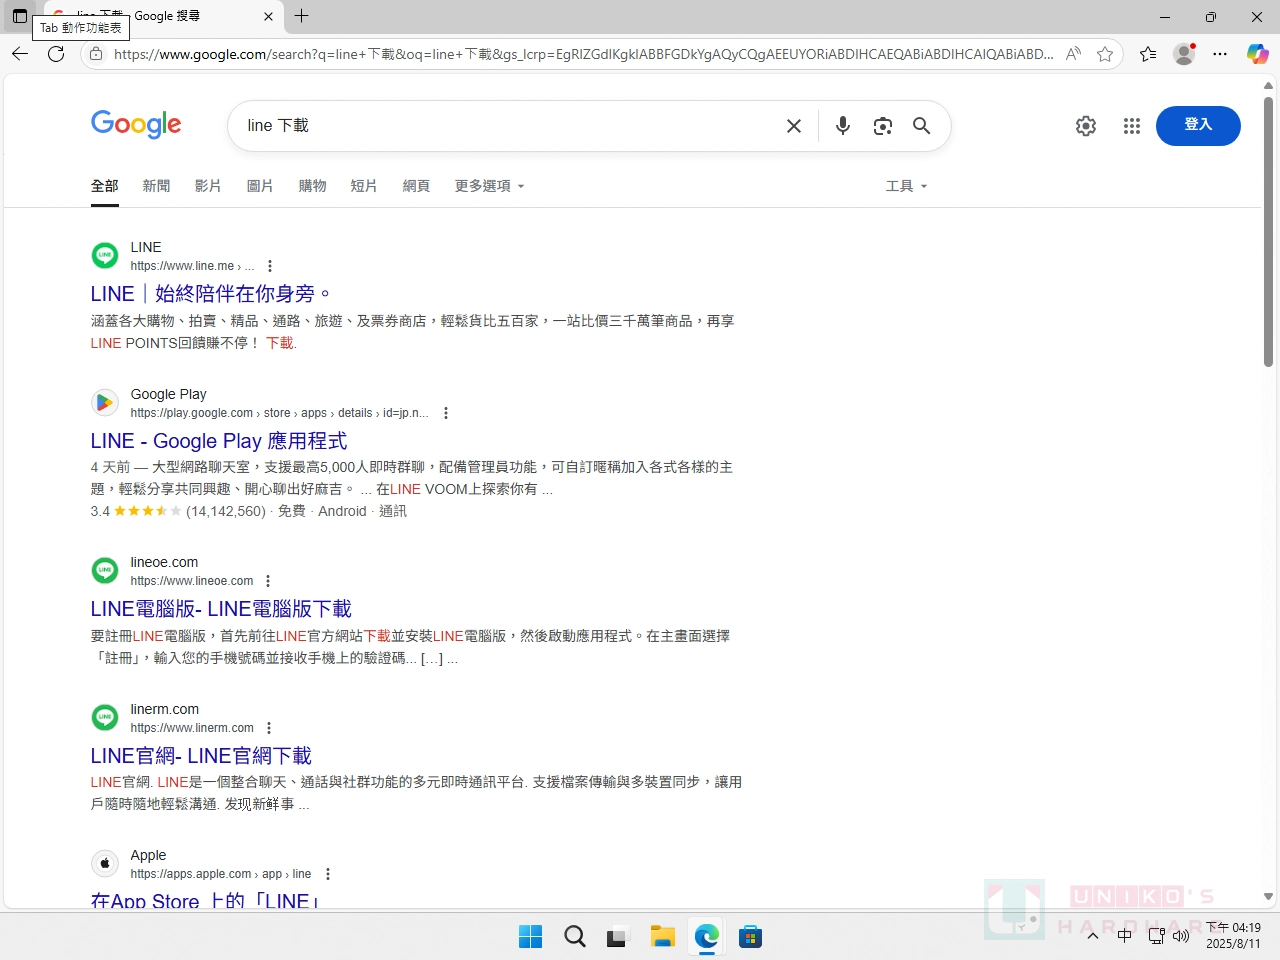Show hidden system tray icons
This screenshot has width=1280, height=960.
(1093, 936)
